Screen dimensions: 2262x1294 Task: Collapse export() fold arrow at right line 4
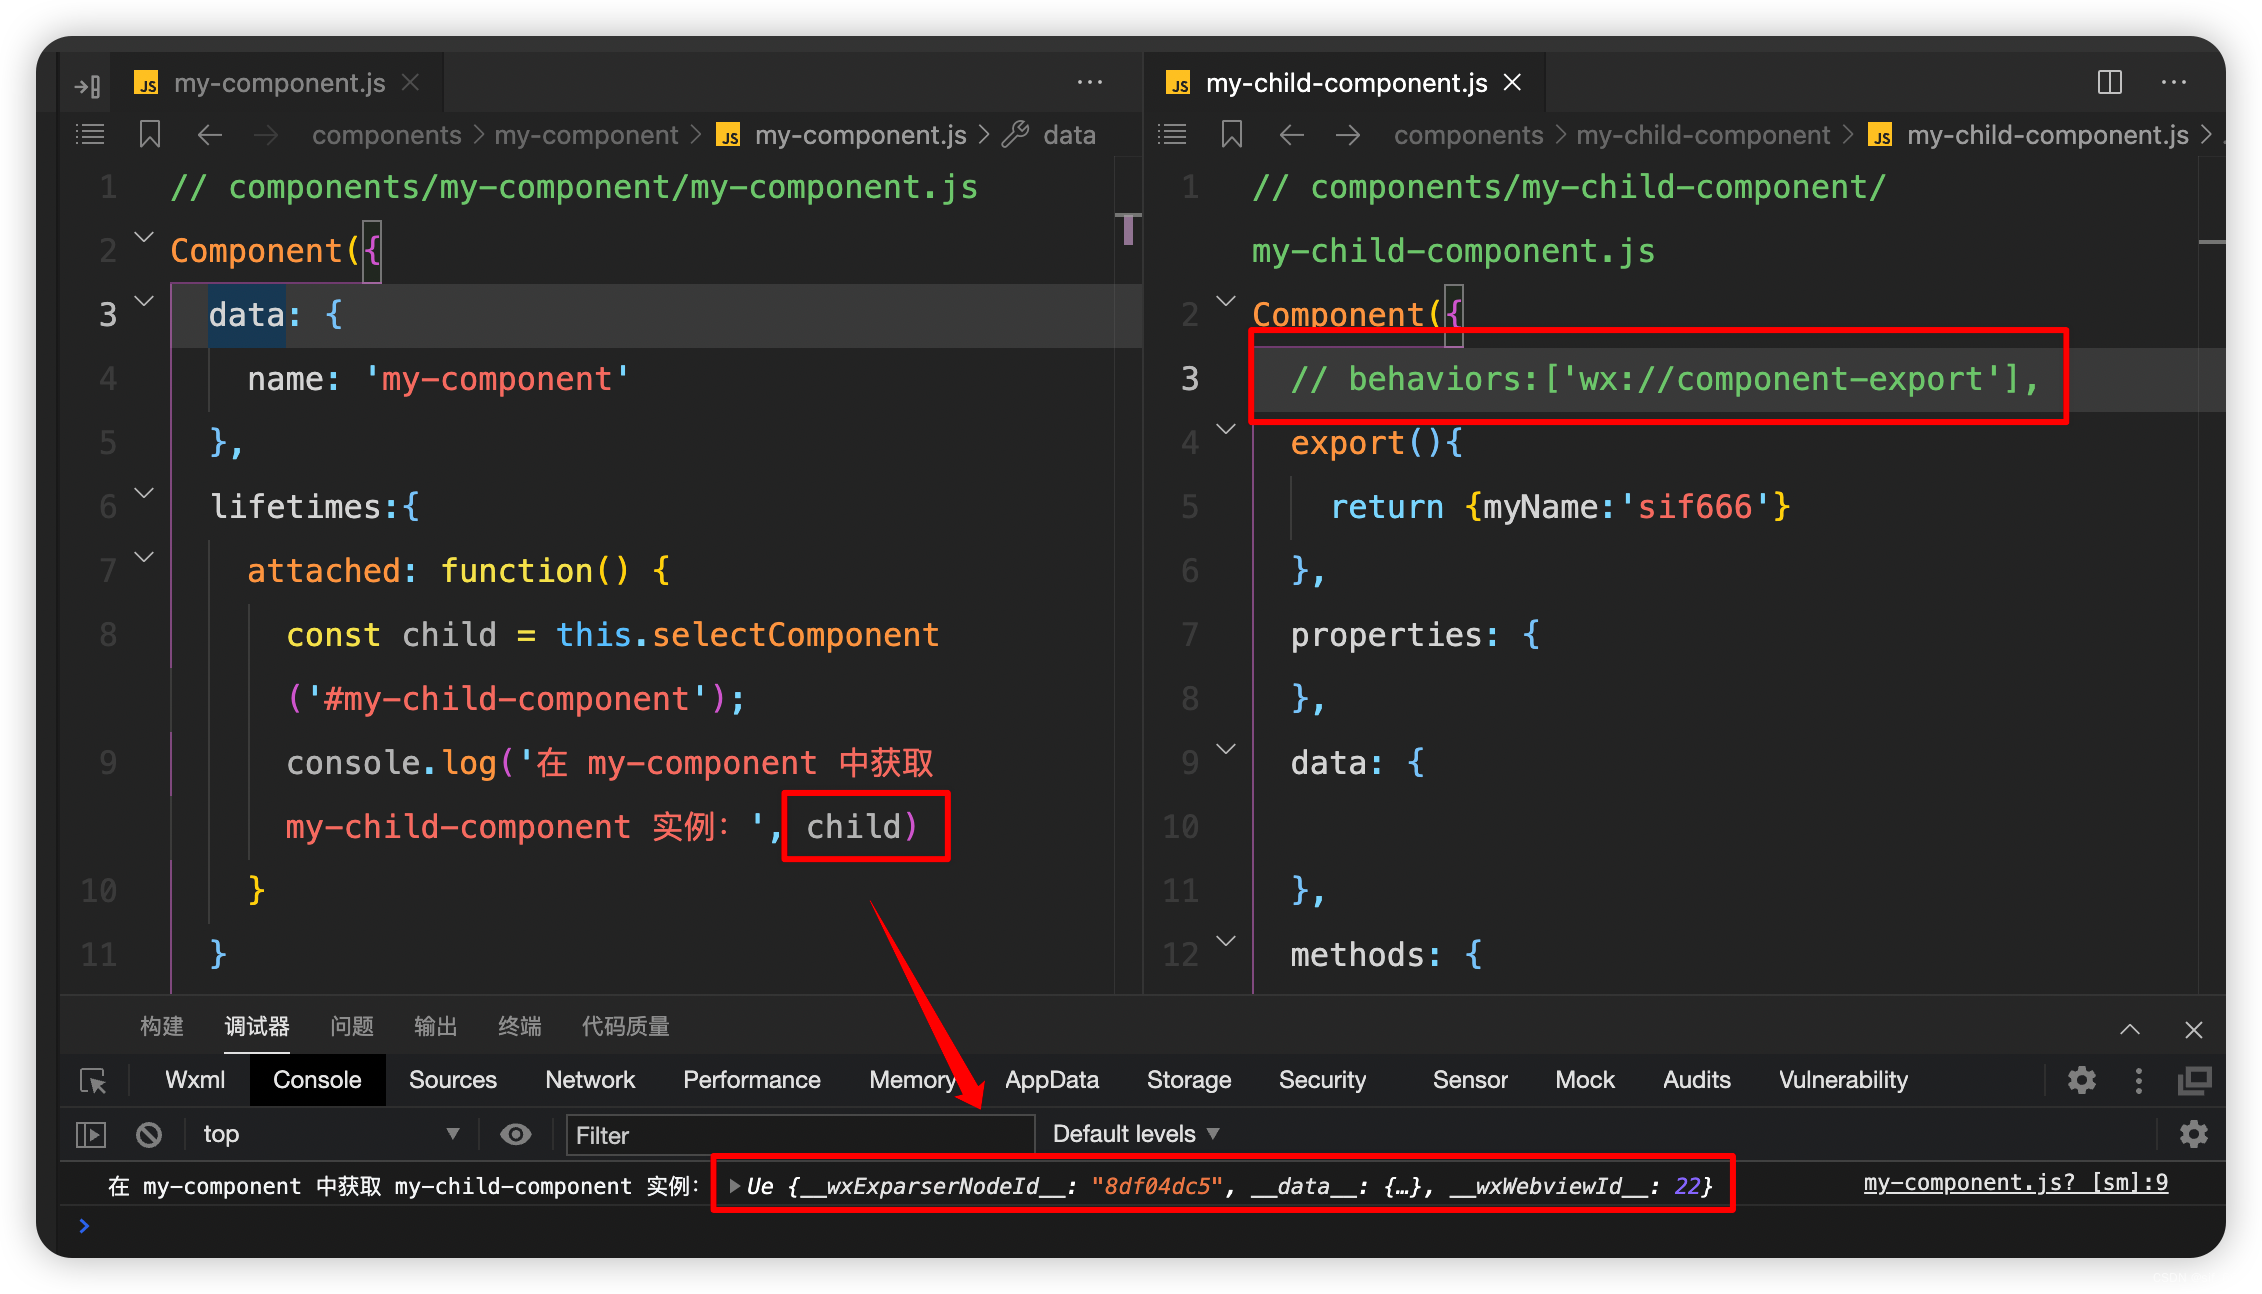pyautogui.click(x=1226, y=429)
